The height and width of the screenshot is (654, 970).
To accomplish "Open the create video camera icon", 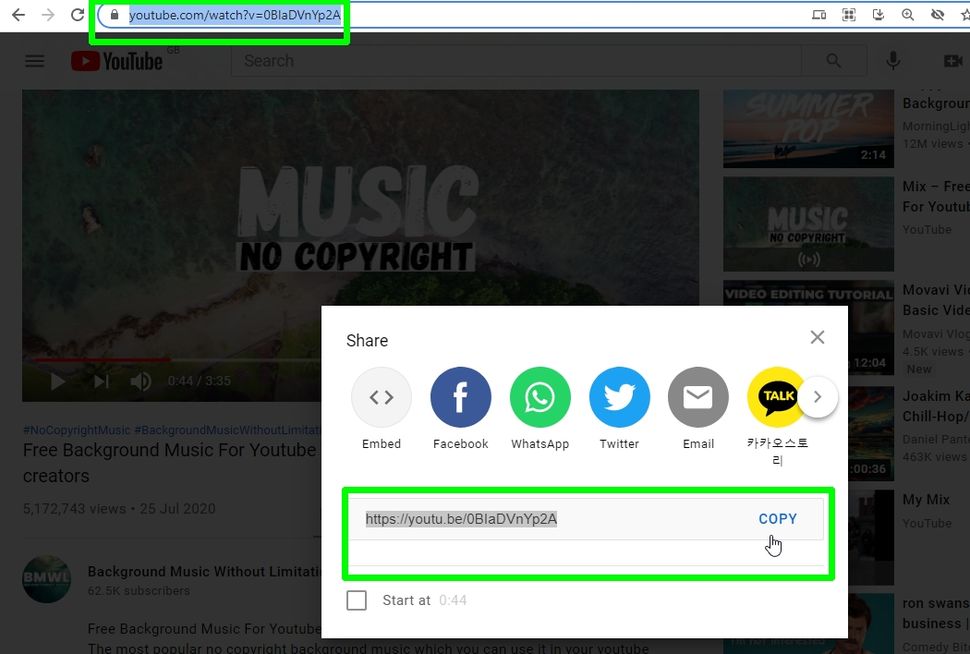I will coord(952,60).
